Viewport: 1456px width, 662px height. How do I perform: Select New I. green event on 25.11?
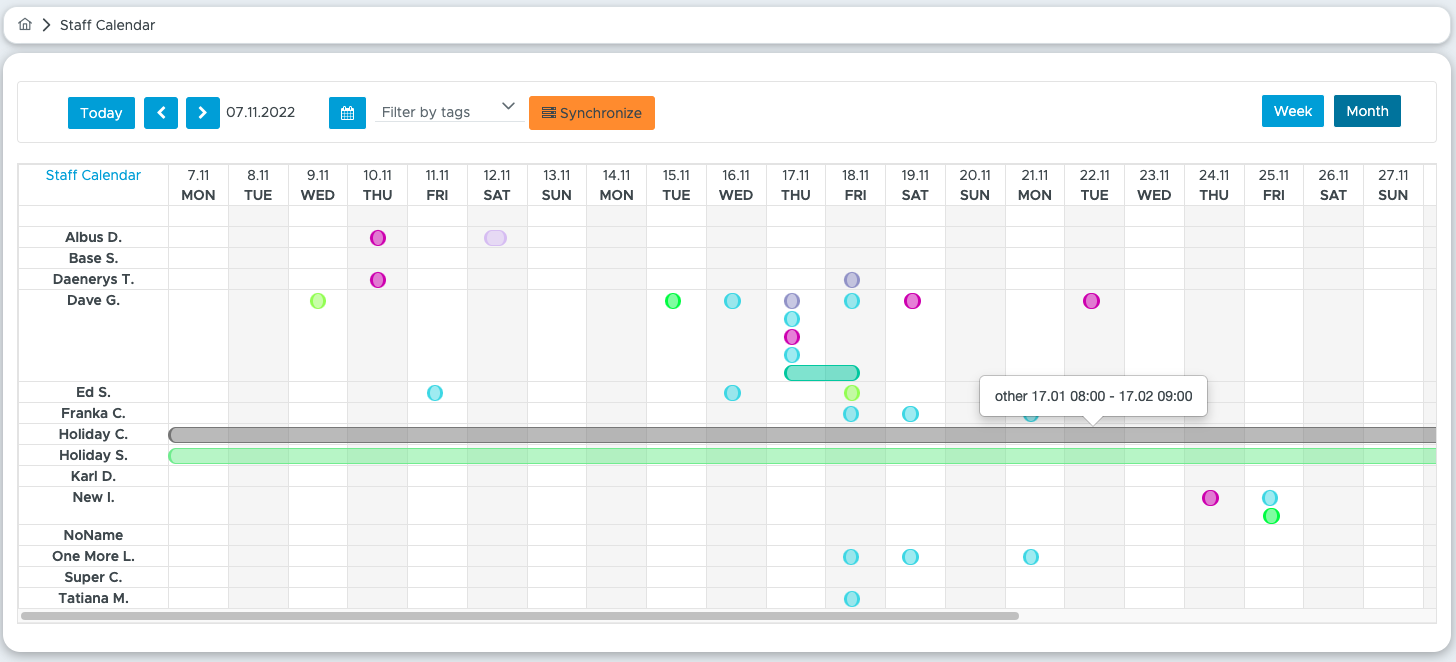pyautogui.click(x=1271, y=516)
